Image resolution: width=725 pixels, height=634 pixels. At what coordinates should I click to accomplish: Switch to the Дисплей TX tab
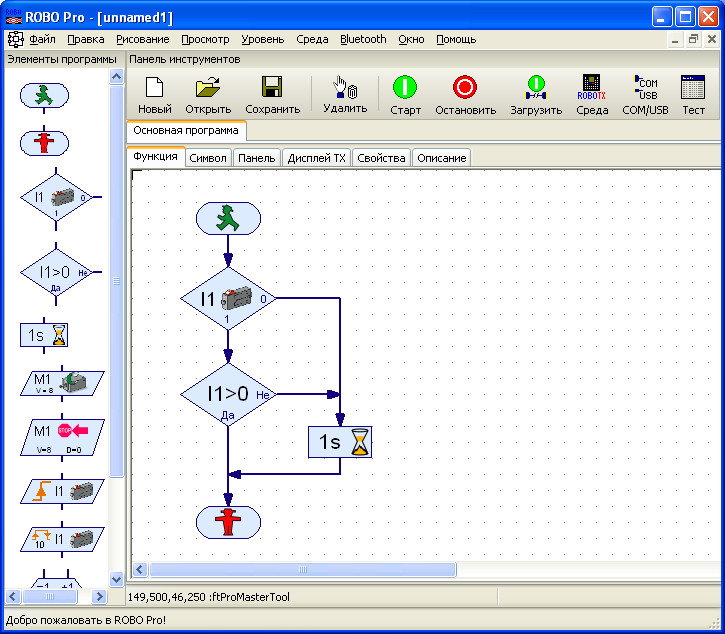tap(316, 158)
